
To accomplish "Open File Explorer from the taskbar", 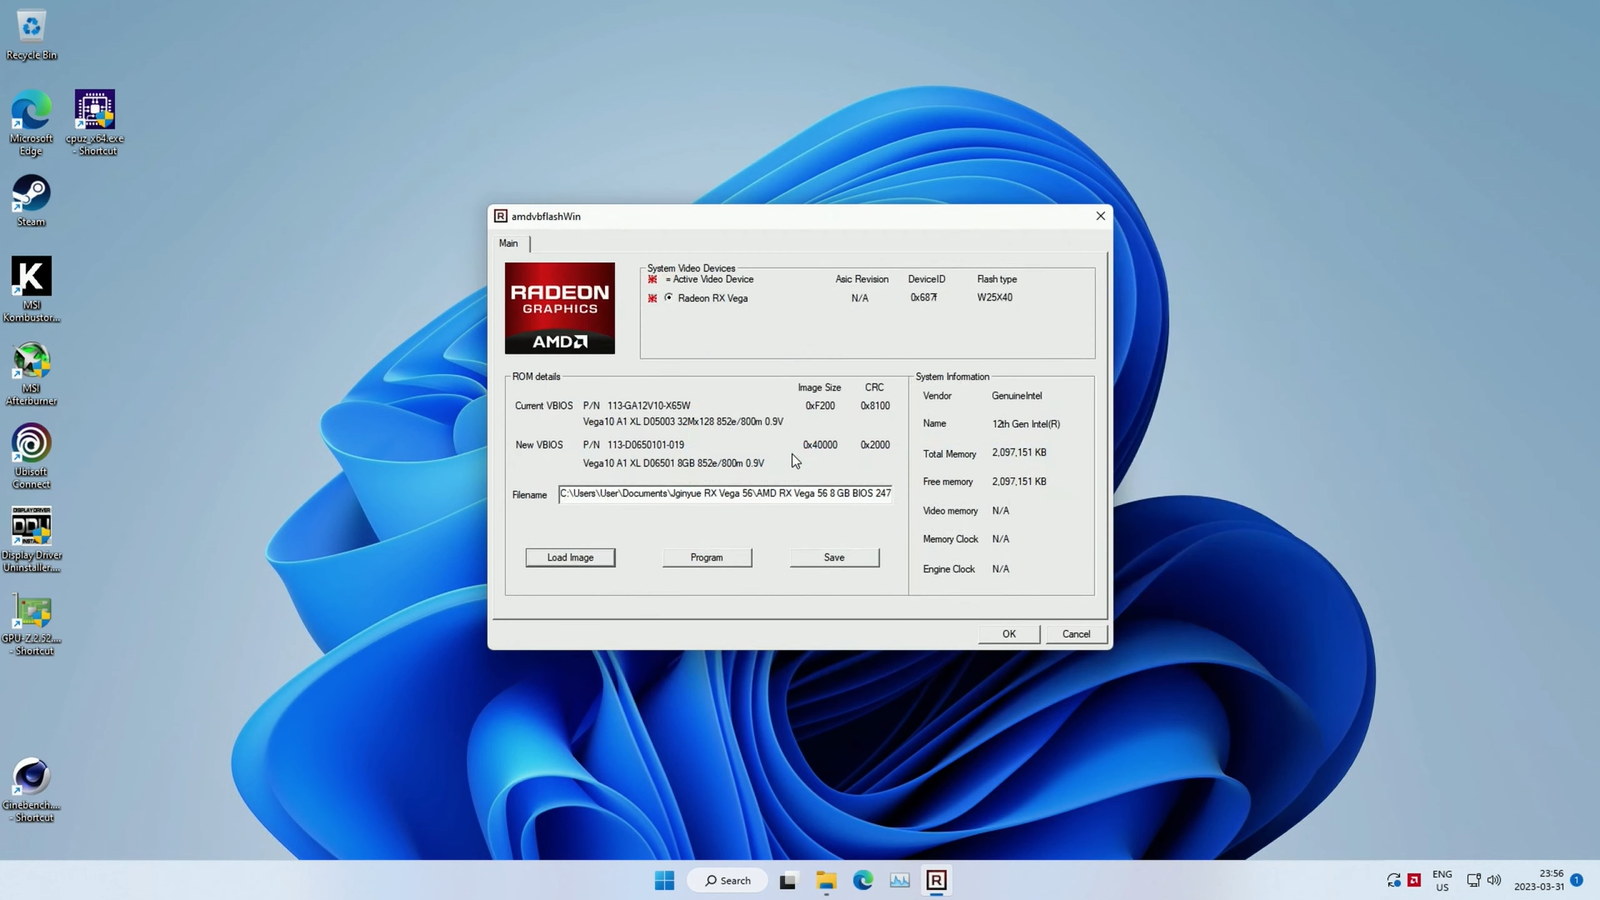I will [826, 880].
